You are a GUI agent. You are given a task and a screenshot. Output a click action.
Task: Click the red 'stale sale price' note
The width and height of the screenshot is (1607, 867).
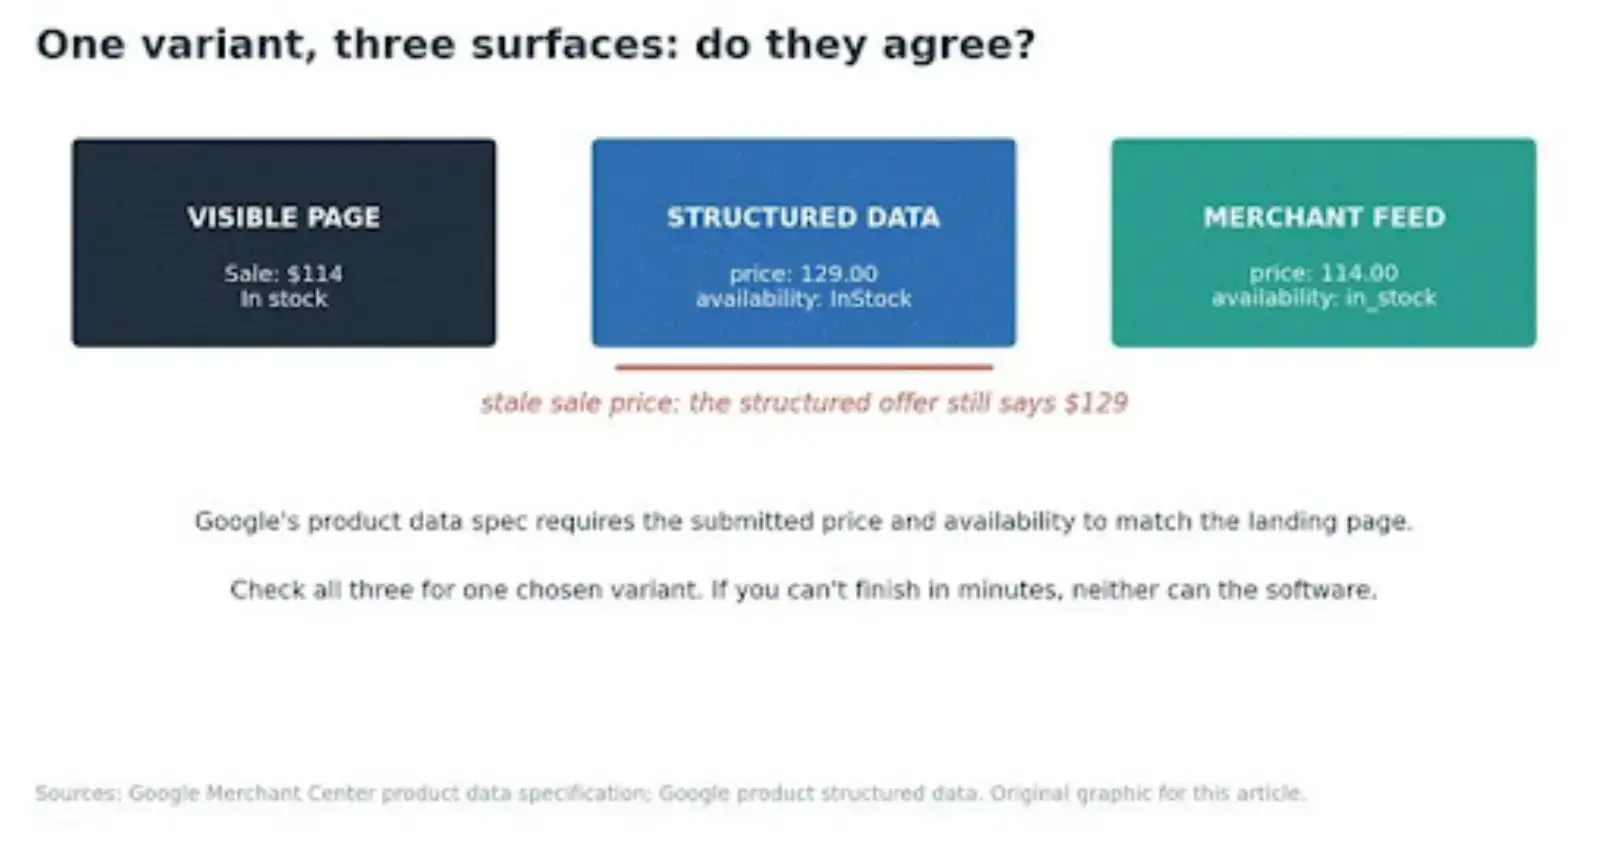click(804, 403)
